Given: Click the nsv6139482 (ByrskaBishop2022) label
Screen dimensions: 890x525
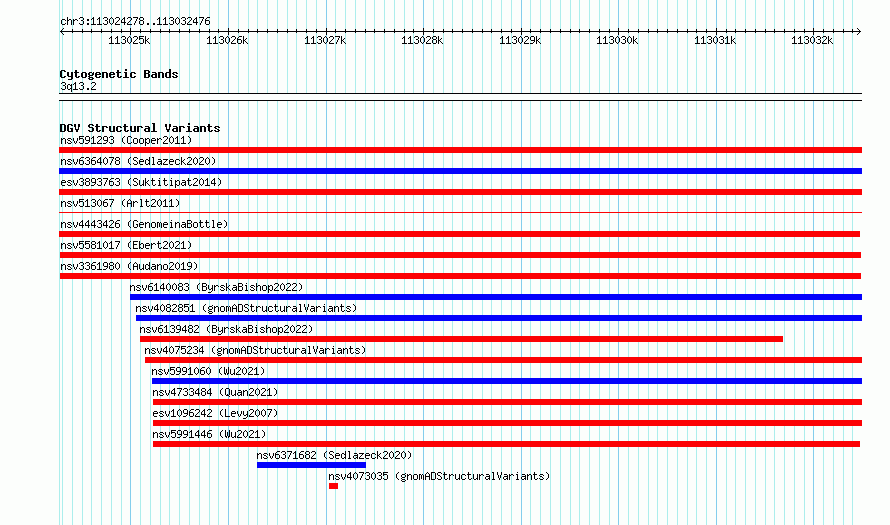Looking at the screenshot, I should (x=226, y=329).
